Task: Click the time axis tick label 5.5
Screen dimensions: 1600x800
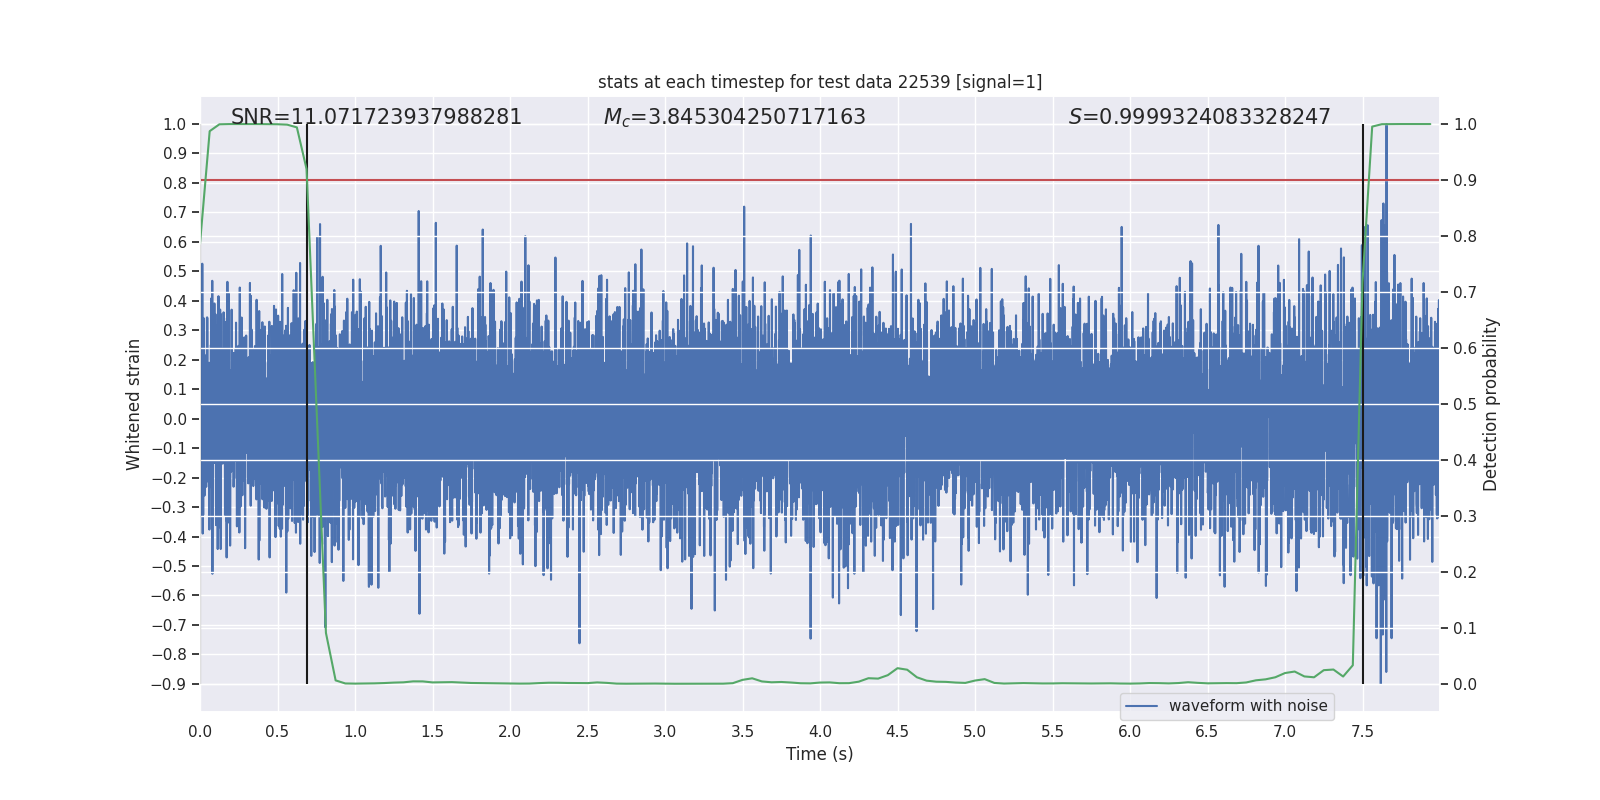Action: click(x=1053, y=731)
